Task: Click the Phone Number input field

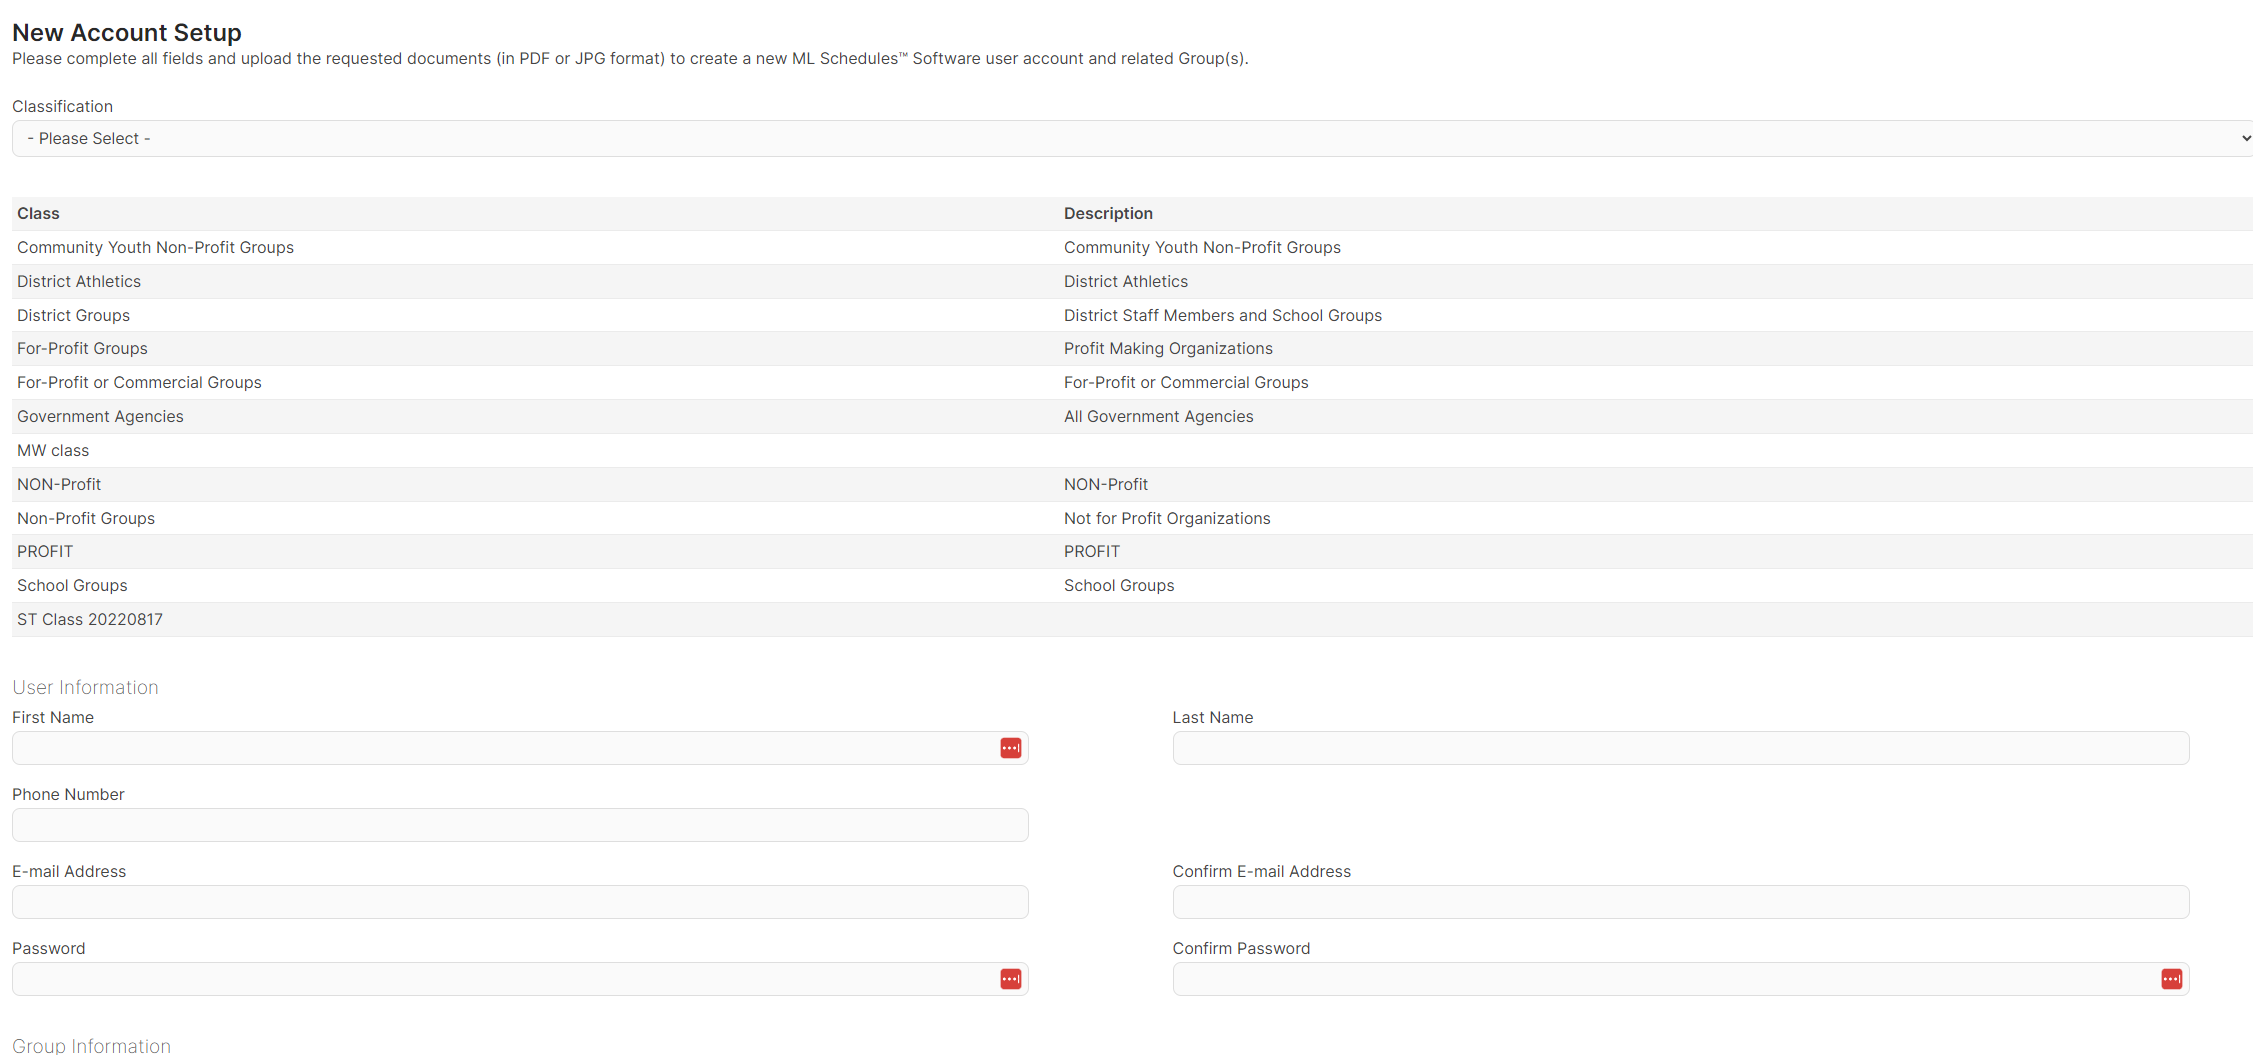Action: click(x=520, y=825)
